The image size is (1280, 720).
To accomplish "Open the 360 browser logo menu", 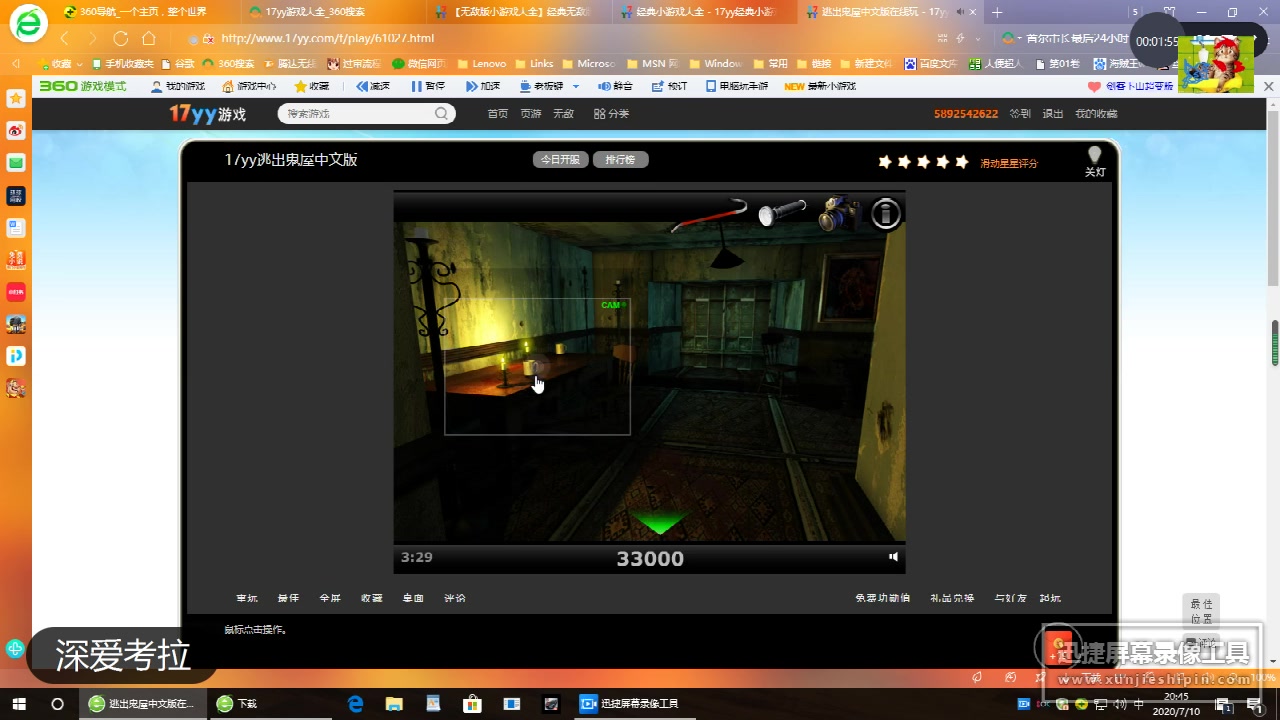I will pyautogui.click(x=29, y=25).
